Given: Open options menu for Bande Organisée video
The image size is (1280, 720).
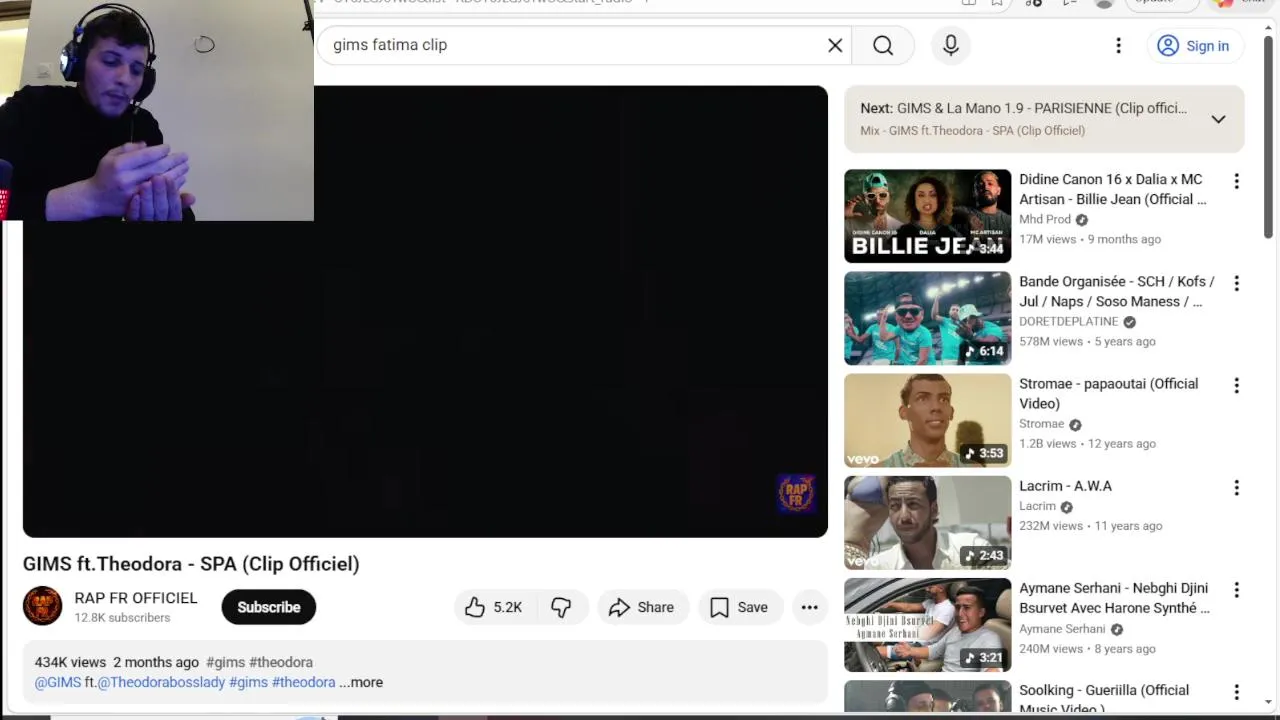Looking at the screenshot, I should pos(1236,283).
